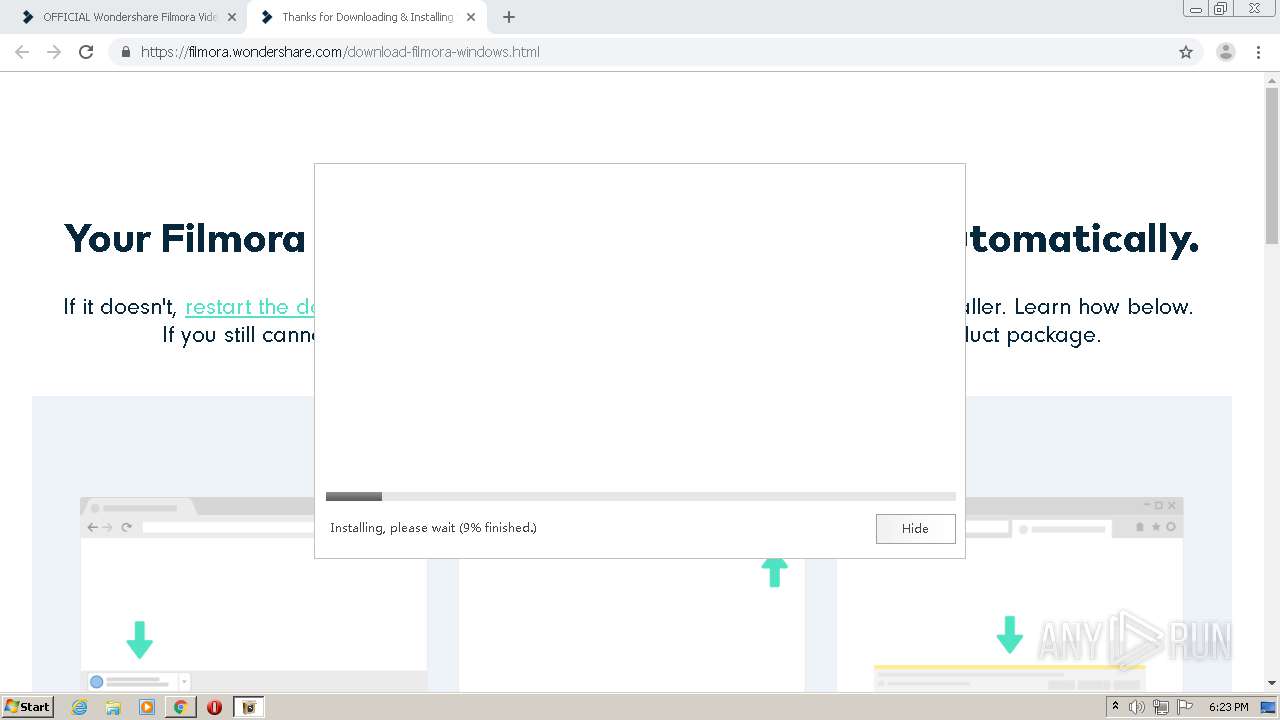This screenshot has width=1280, height=720.
Task: Click scrollbar up arrow
Action: pos(1272,79)
